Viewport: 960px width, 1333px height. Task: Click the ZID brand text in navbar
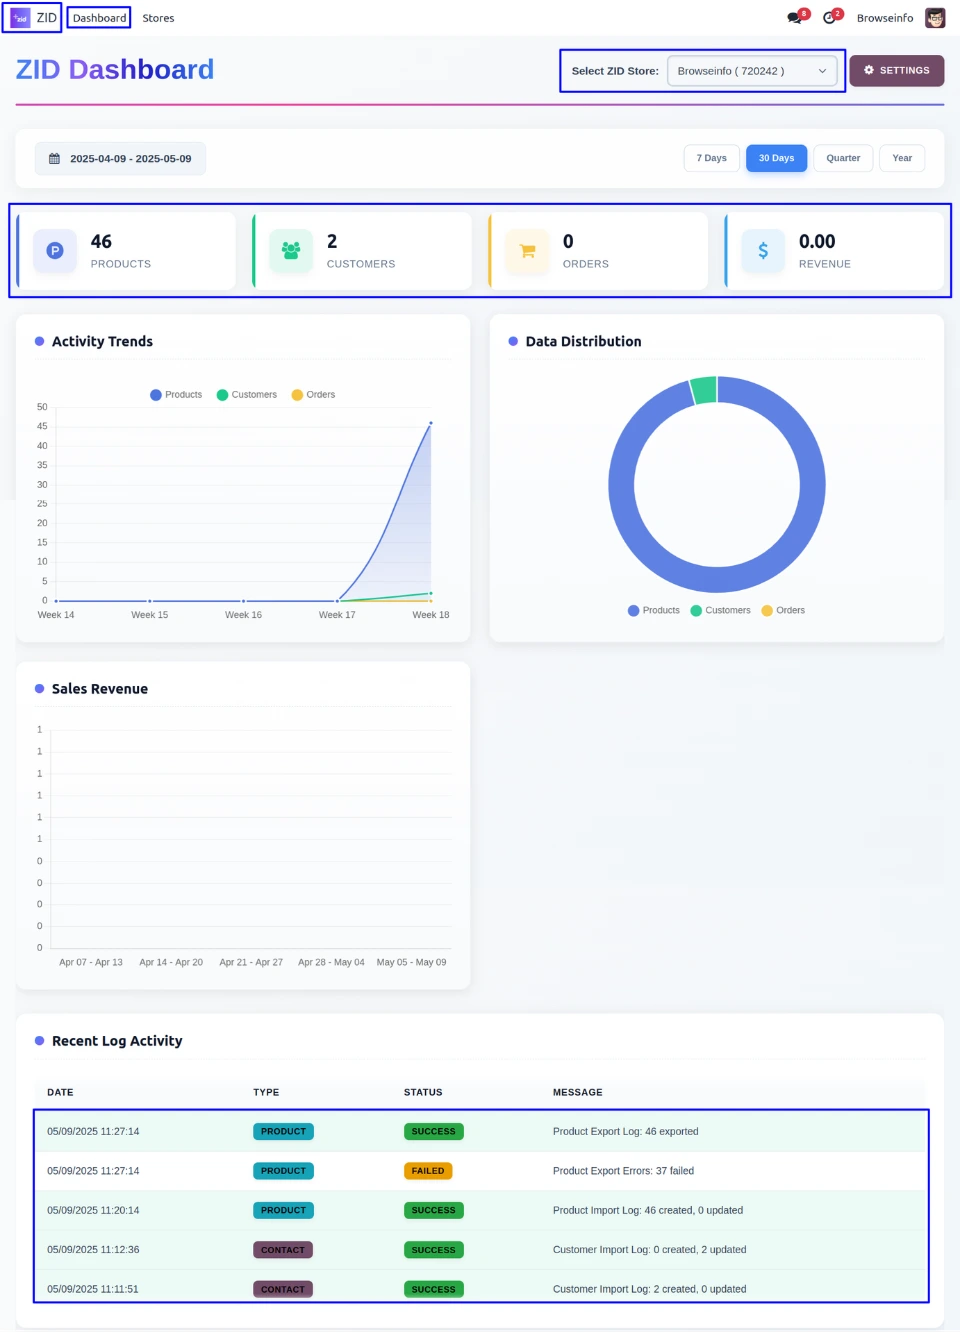pos(47,18)
